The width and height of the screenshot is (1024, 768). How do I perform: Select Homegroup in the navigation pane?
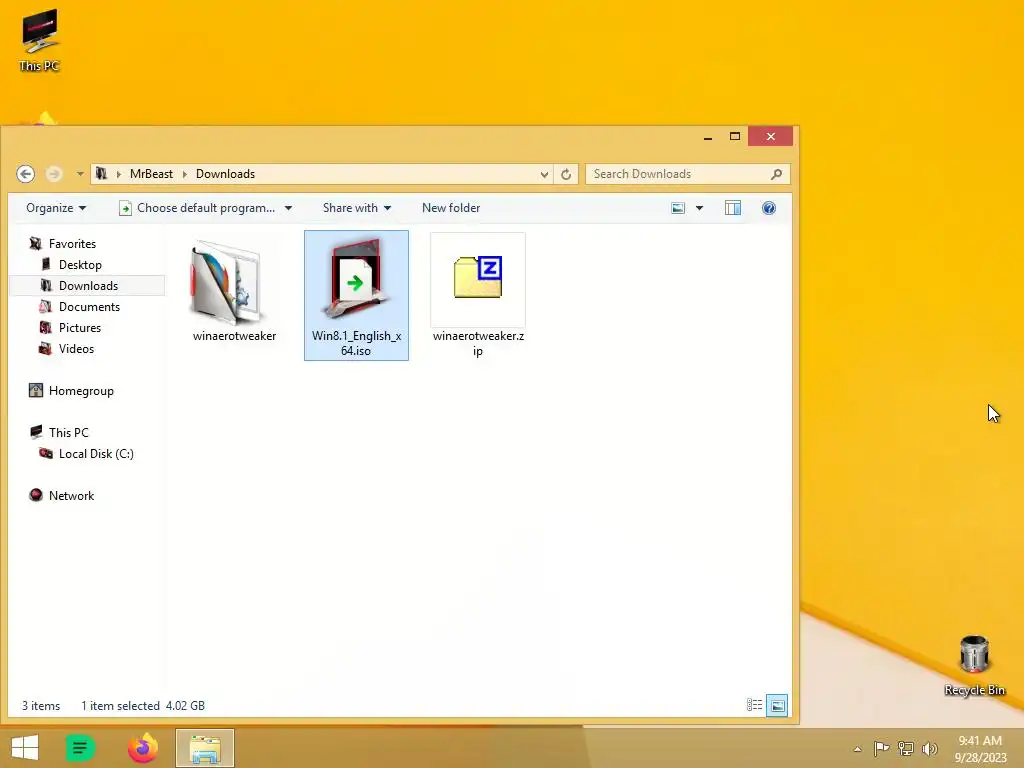coord(81,391)
